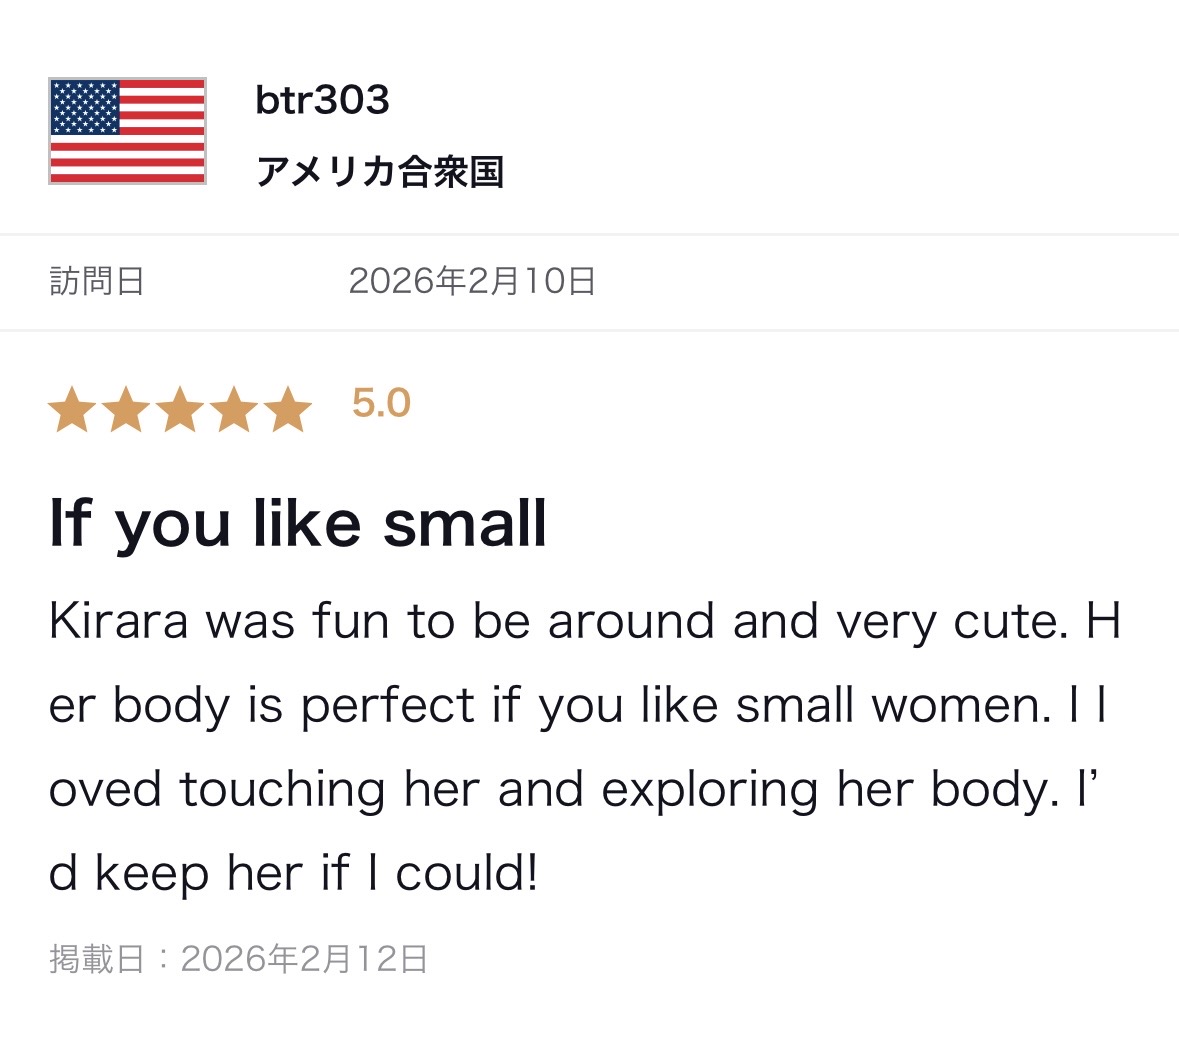This screenshot has height=1040, width=1179.
Task: Click the first rating star
Action: point(72,409)
